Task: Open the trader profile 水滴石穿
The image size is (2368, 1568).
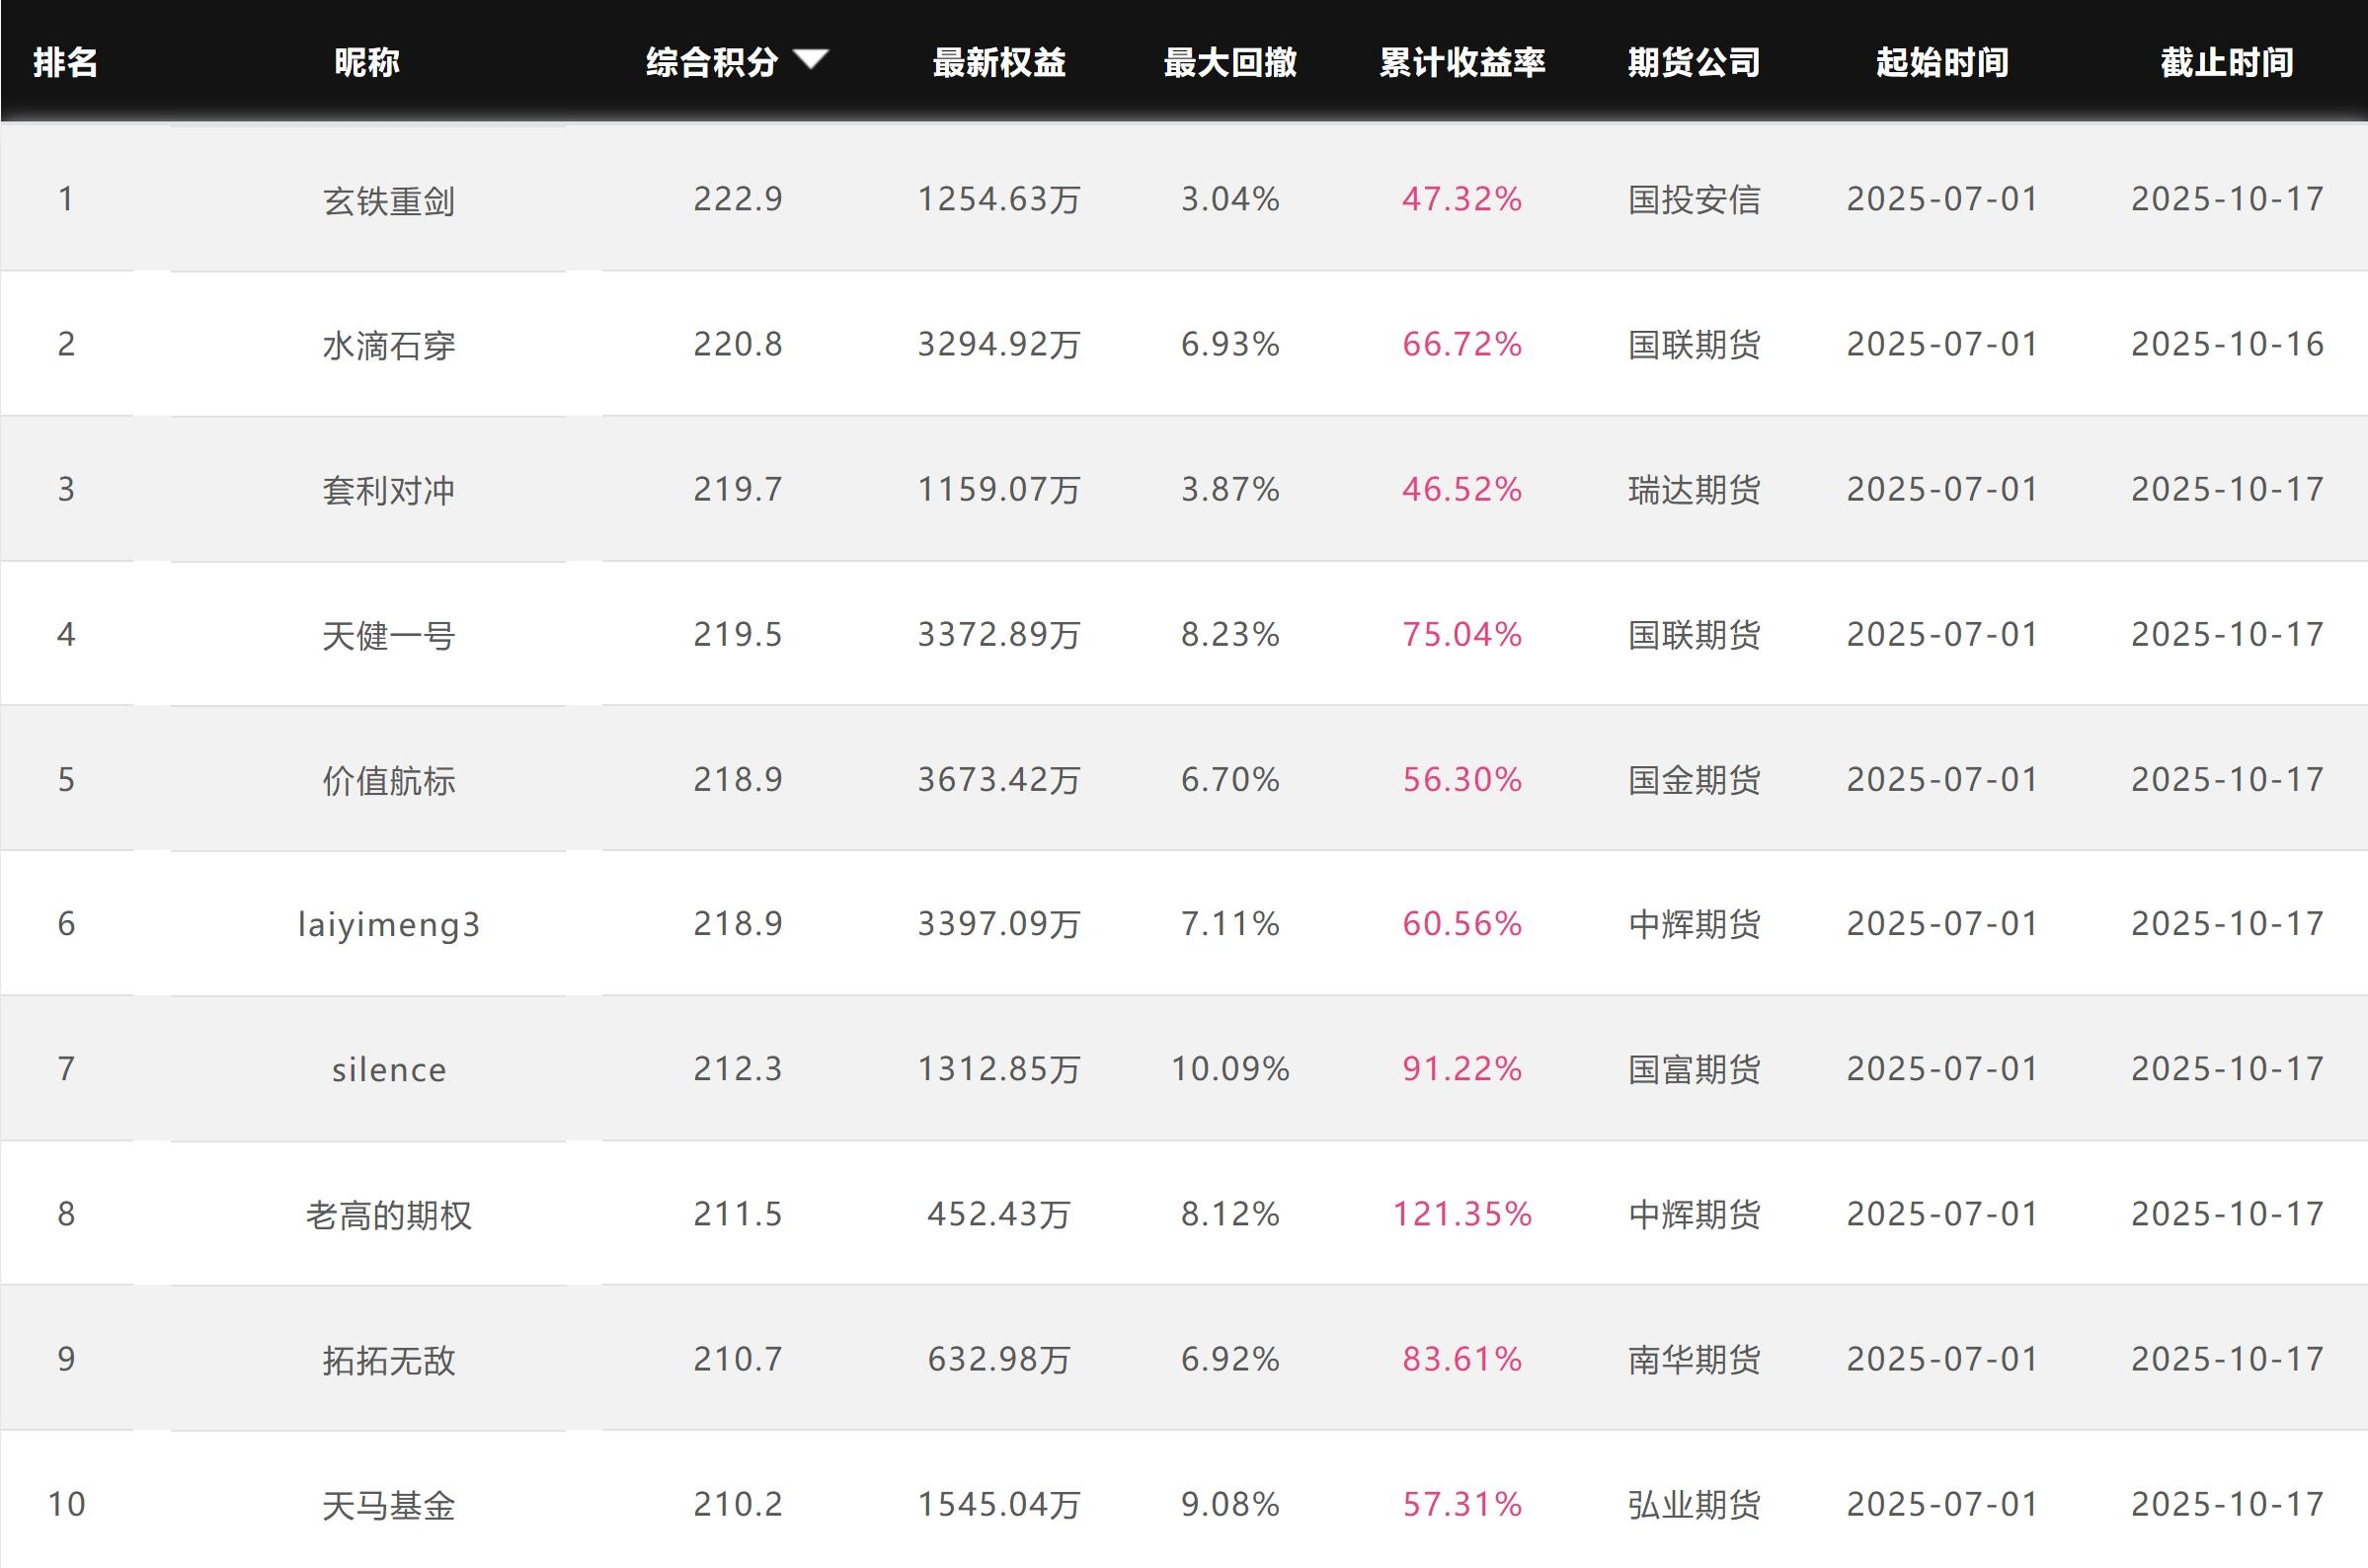Action: (389, 345)
